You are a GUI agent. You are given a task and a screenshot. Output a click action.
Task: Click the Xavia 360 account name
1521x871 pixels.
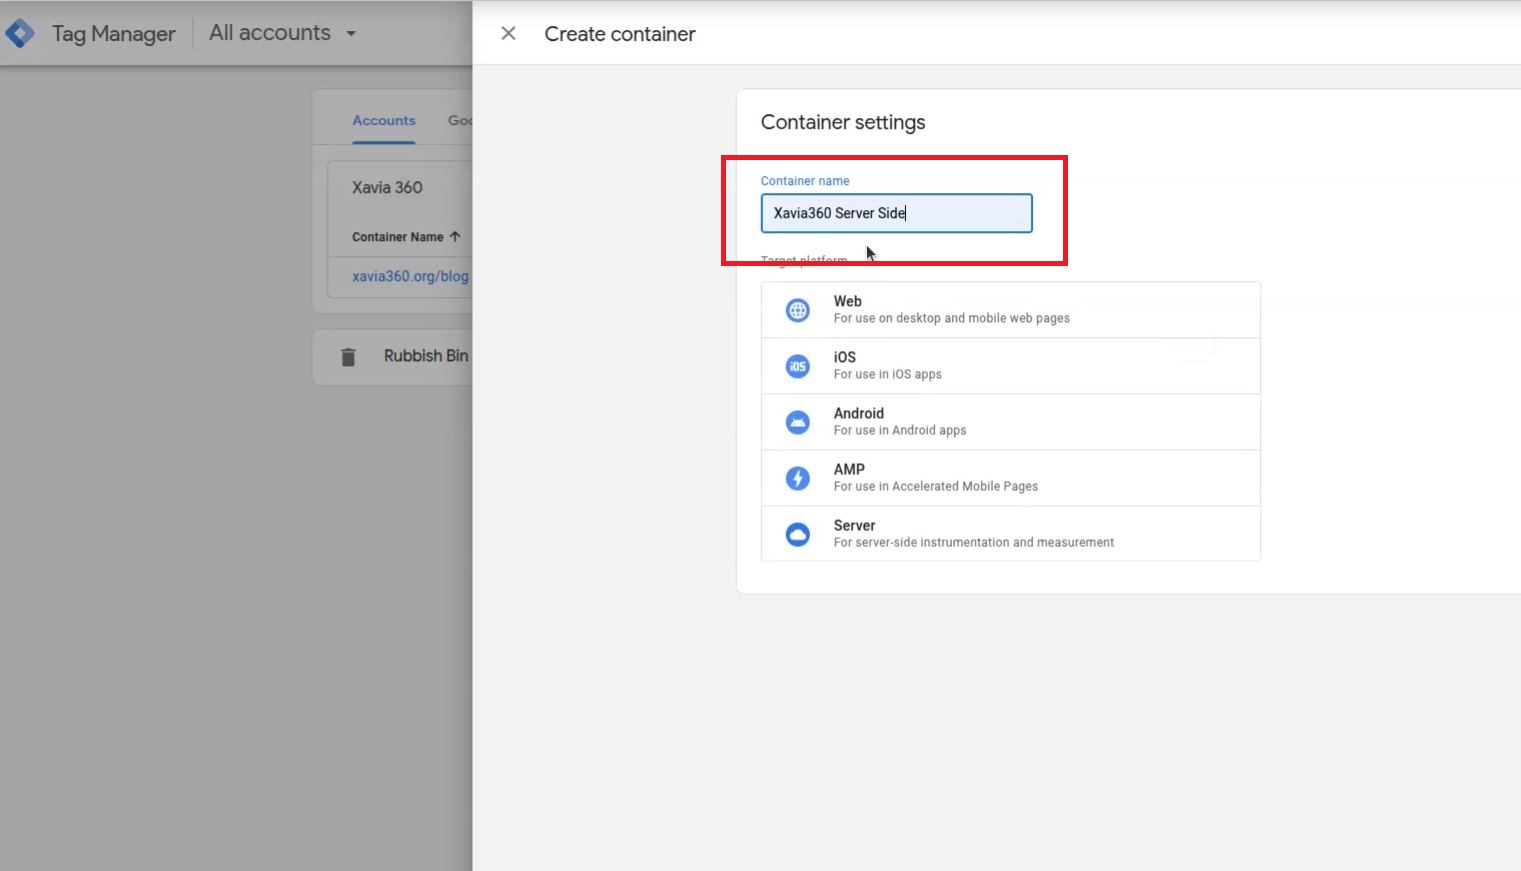pyautogui.click(x=387, y=187)
